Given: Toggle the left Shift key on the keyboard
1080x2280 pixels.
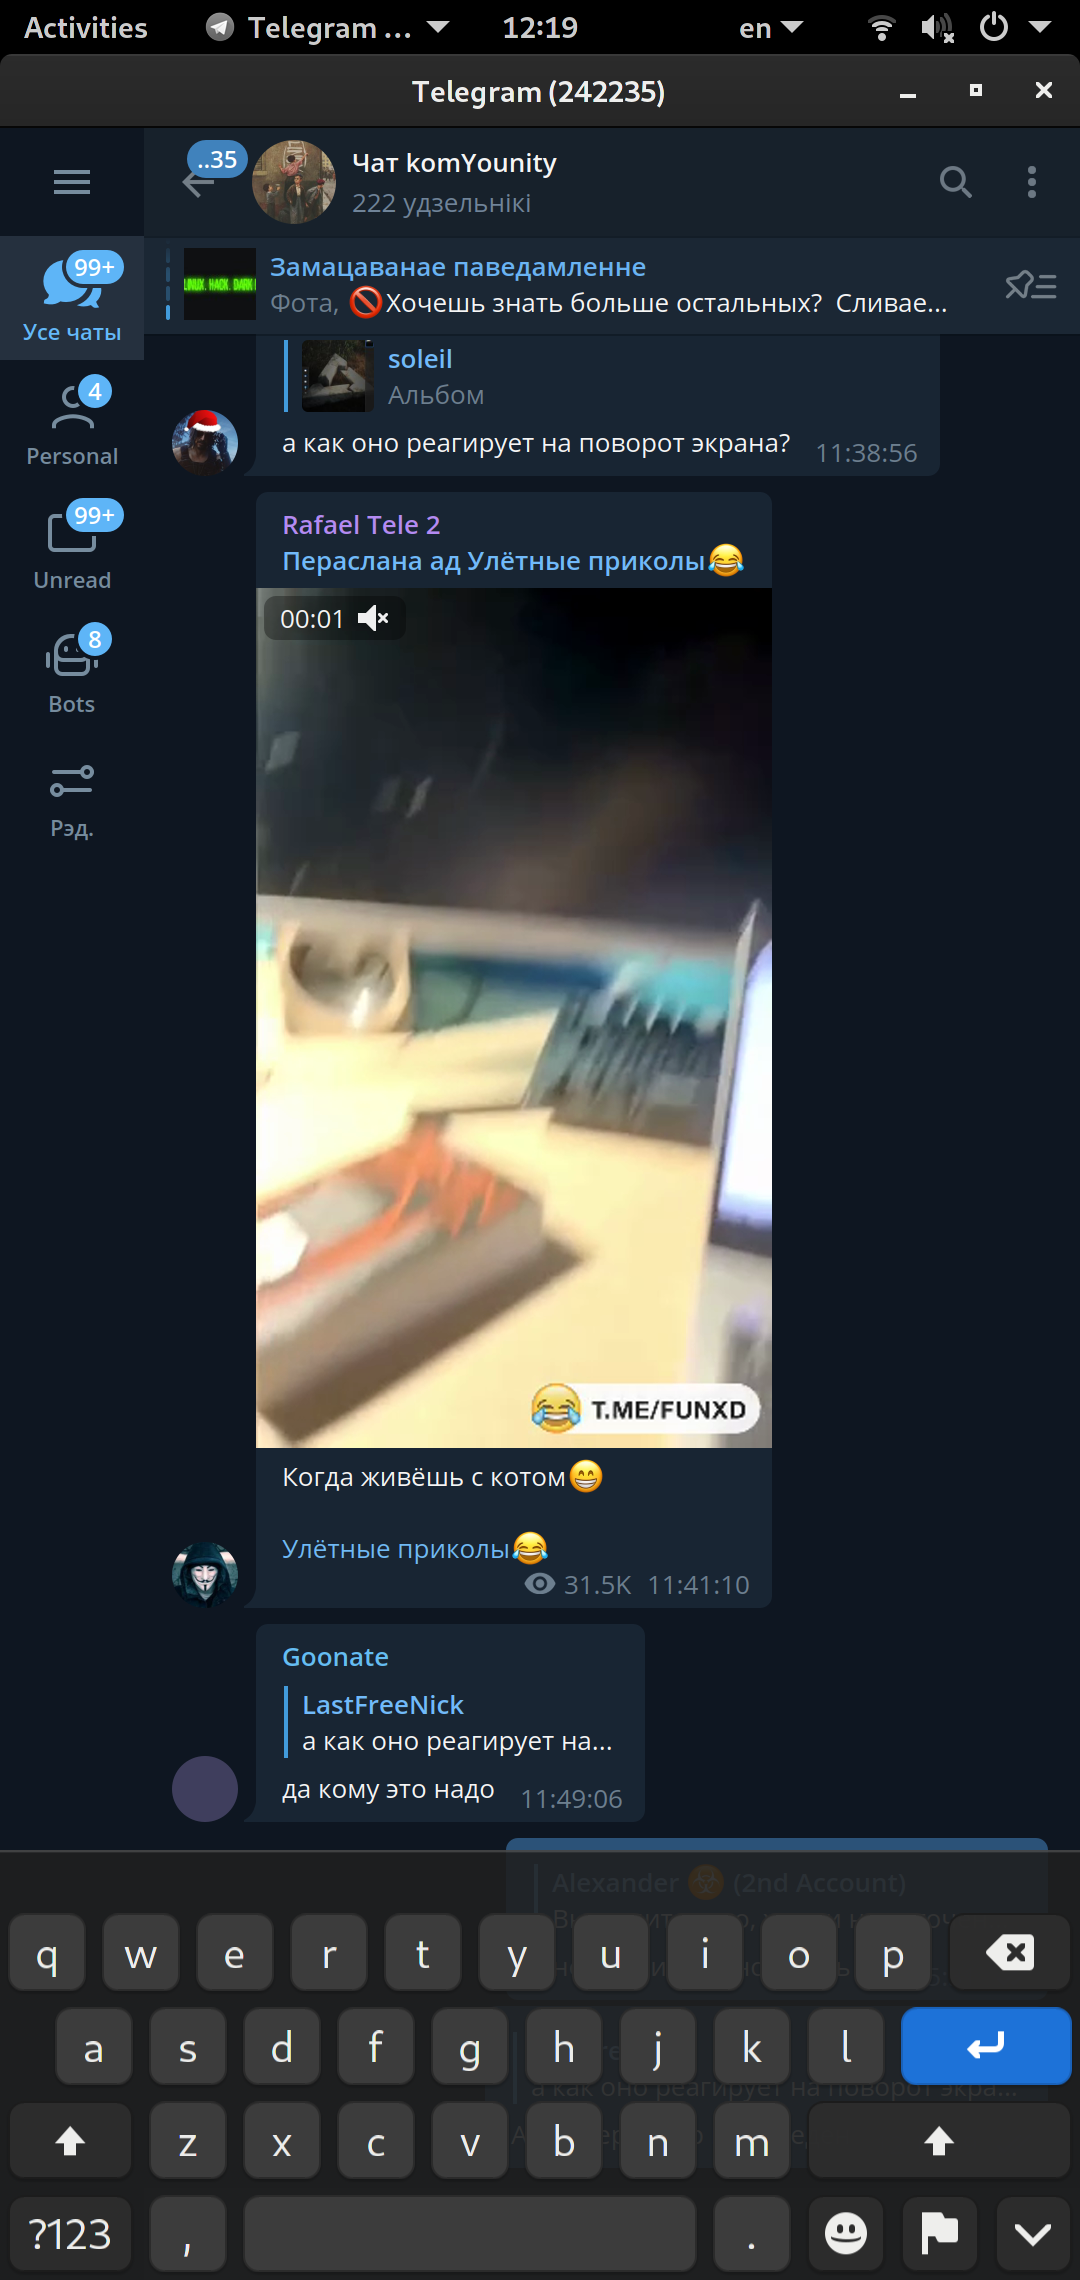Looking at the screenshot, I should tap(70, 2141).
